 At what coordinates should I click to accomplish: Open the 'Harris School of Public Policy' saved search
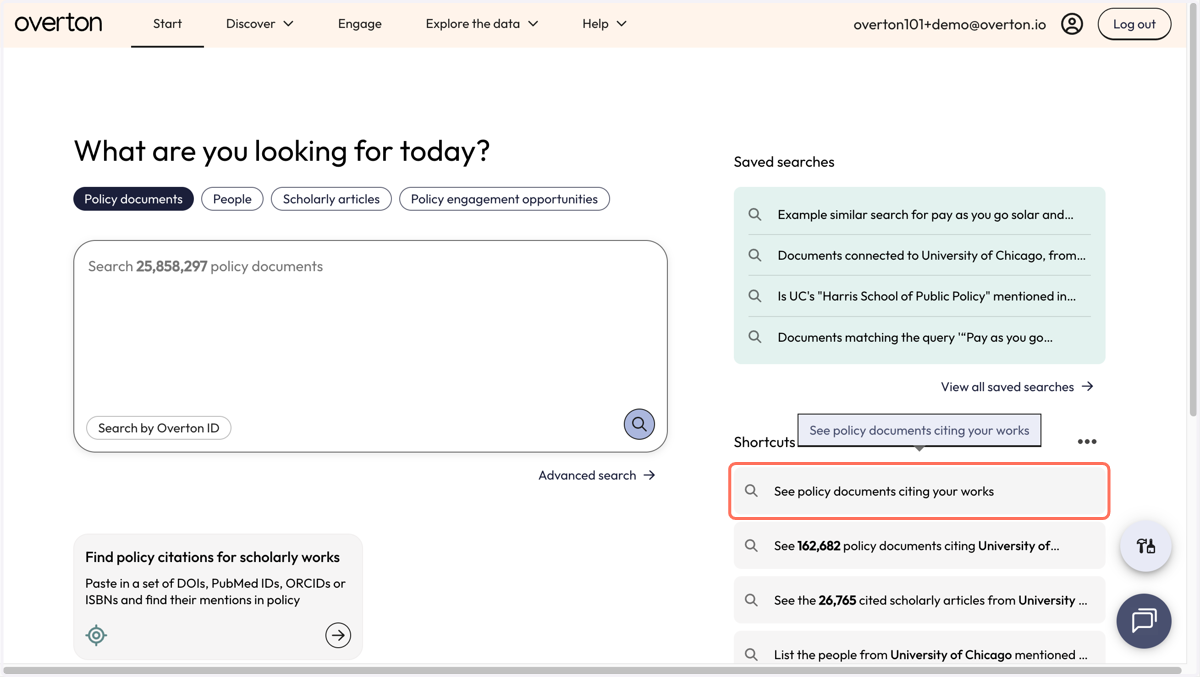coord(919,296)
